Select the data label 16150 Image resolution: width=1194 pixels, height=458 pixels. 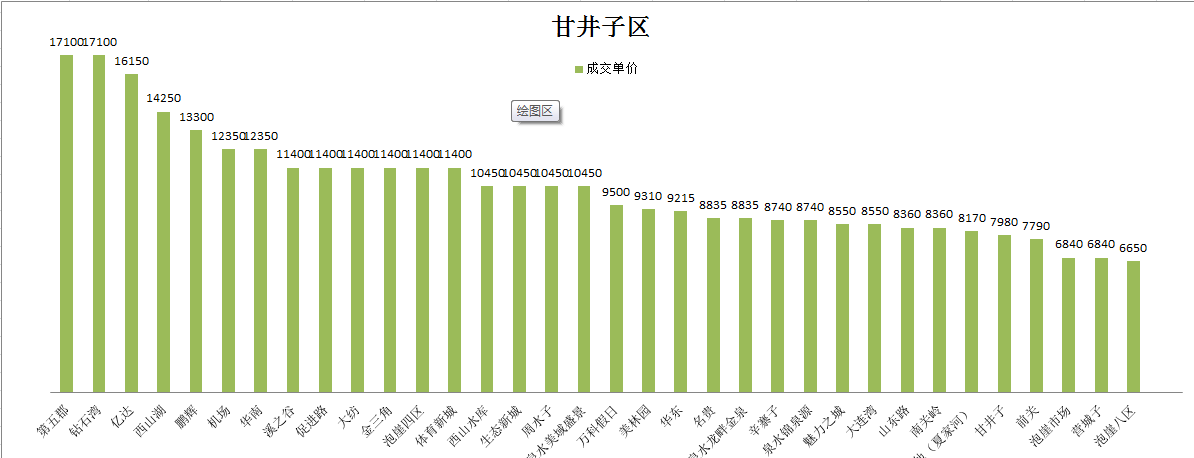[131, 61]
